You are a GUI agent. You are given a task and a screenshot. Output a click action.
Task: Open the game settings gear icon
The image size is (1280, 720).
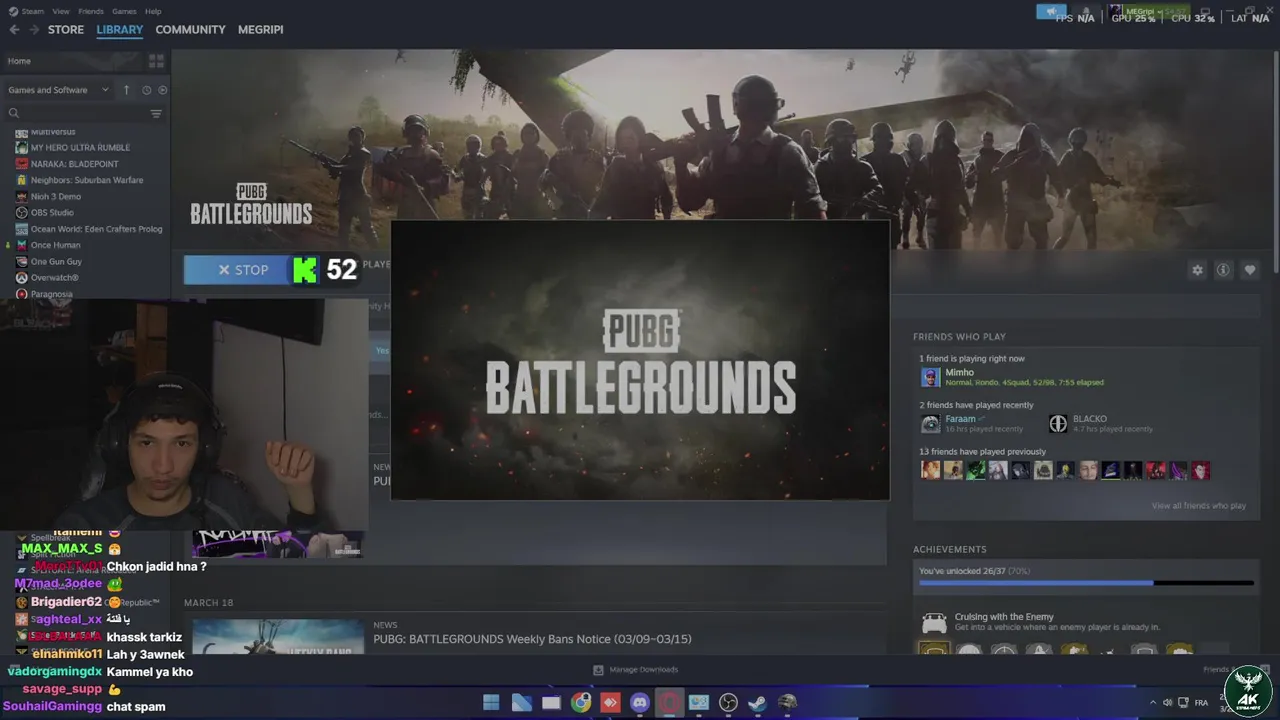[x=1197, y=270]
